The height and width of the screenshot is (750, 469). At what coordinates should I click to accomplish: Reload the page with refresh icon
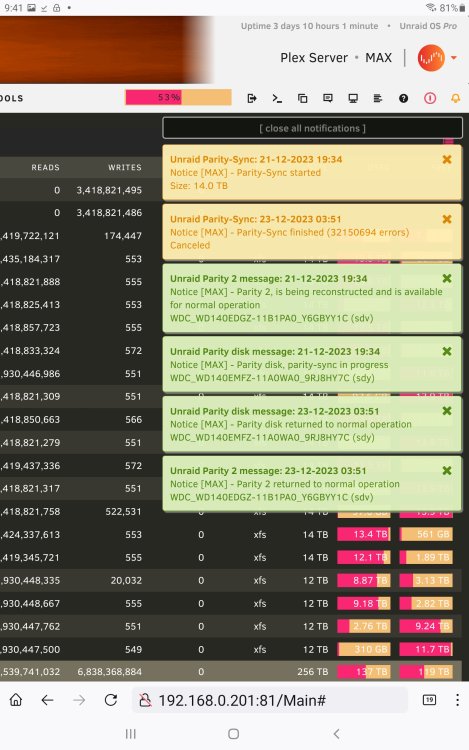coord(111,700)
